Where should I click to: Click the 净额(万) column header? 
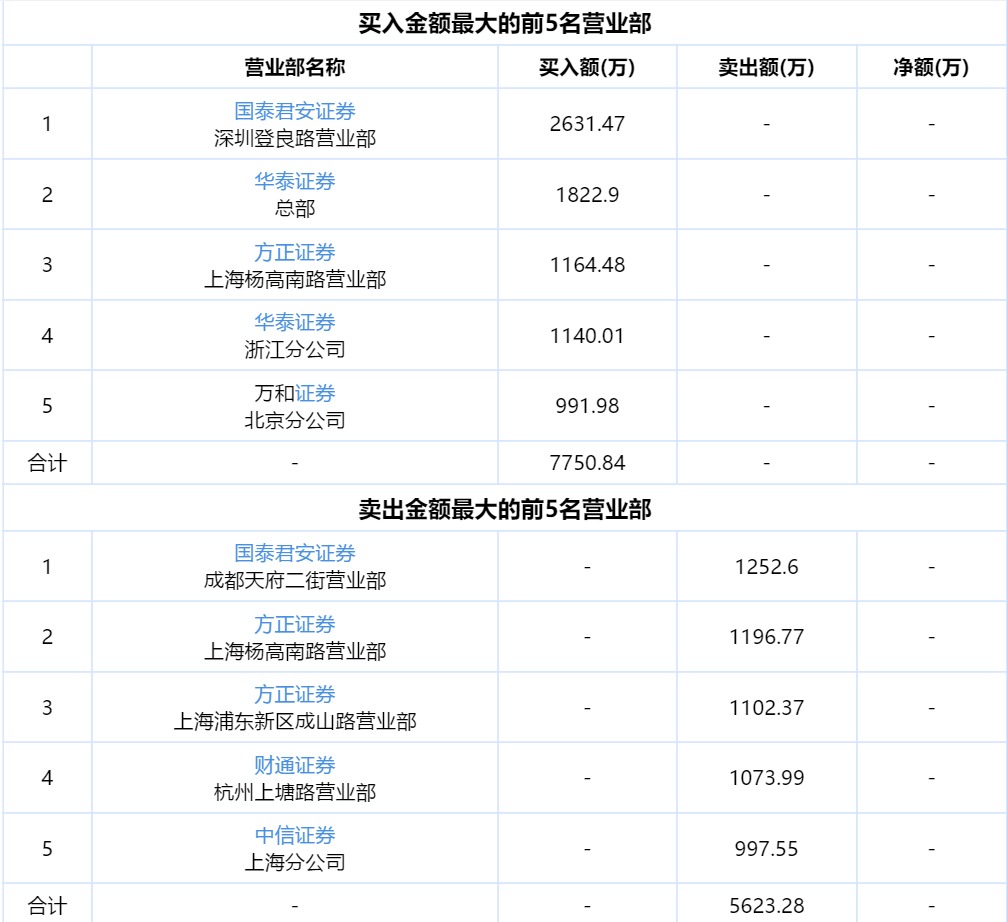tap(929, 70)
